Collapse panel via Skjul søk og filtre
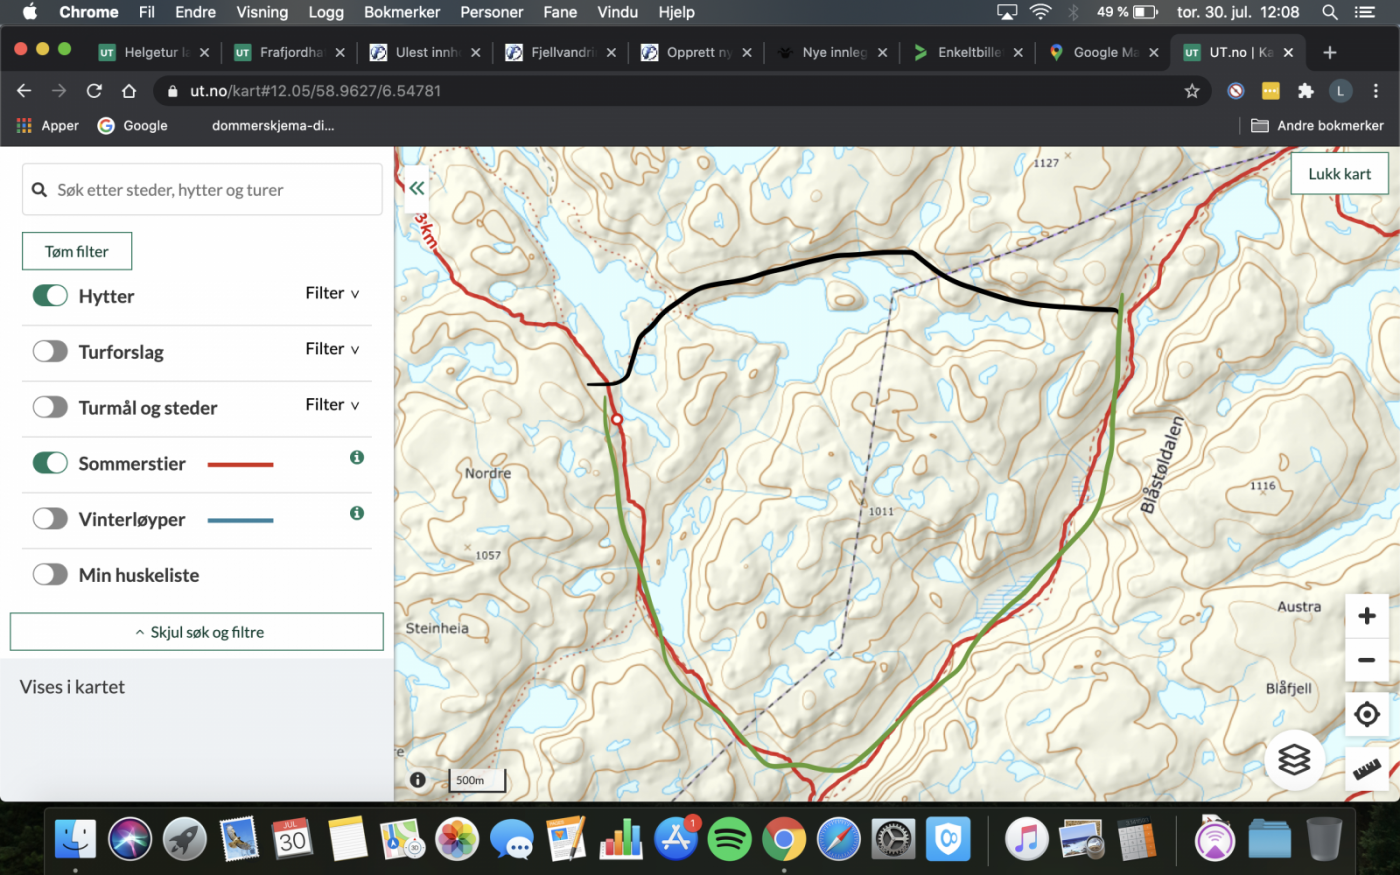 click(x=197, y=632)
